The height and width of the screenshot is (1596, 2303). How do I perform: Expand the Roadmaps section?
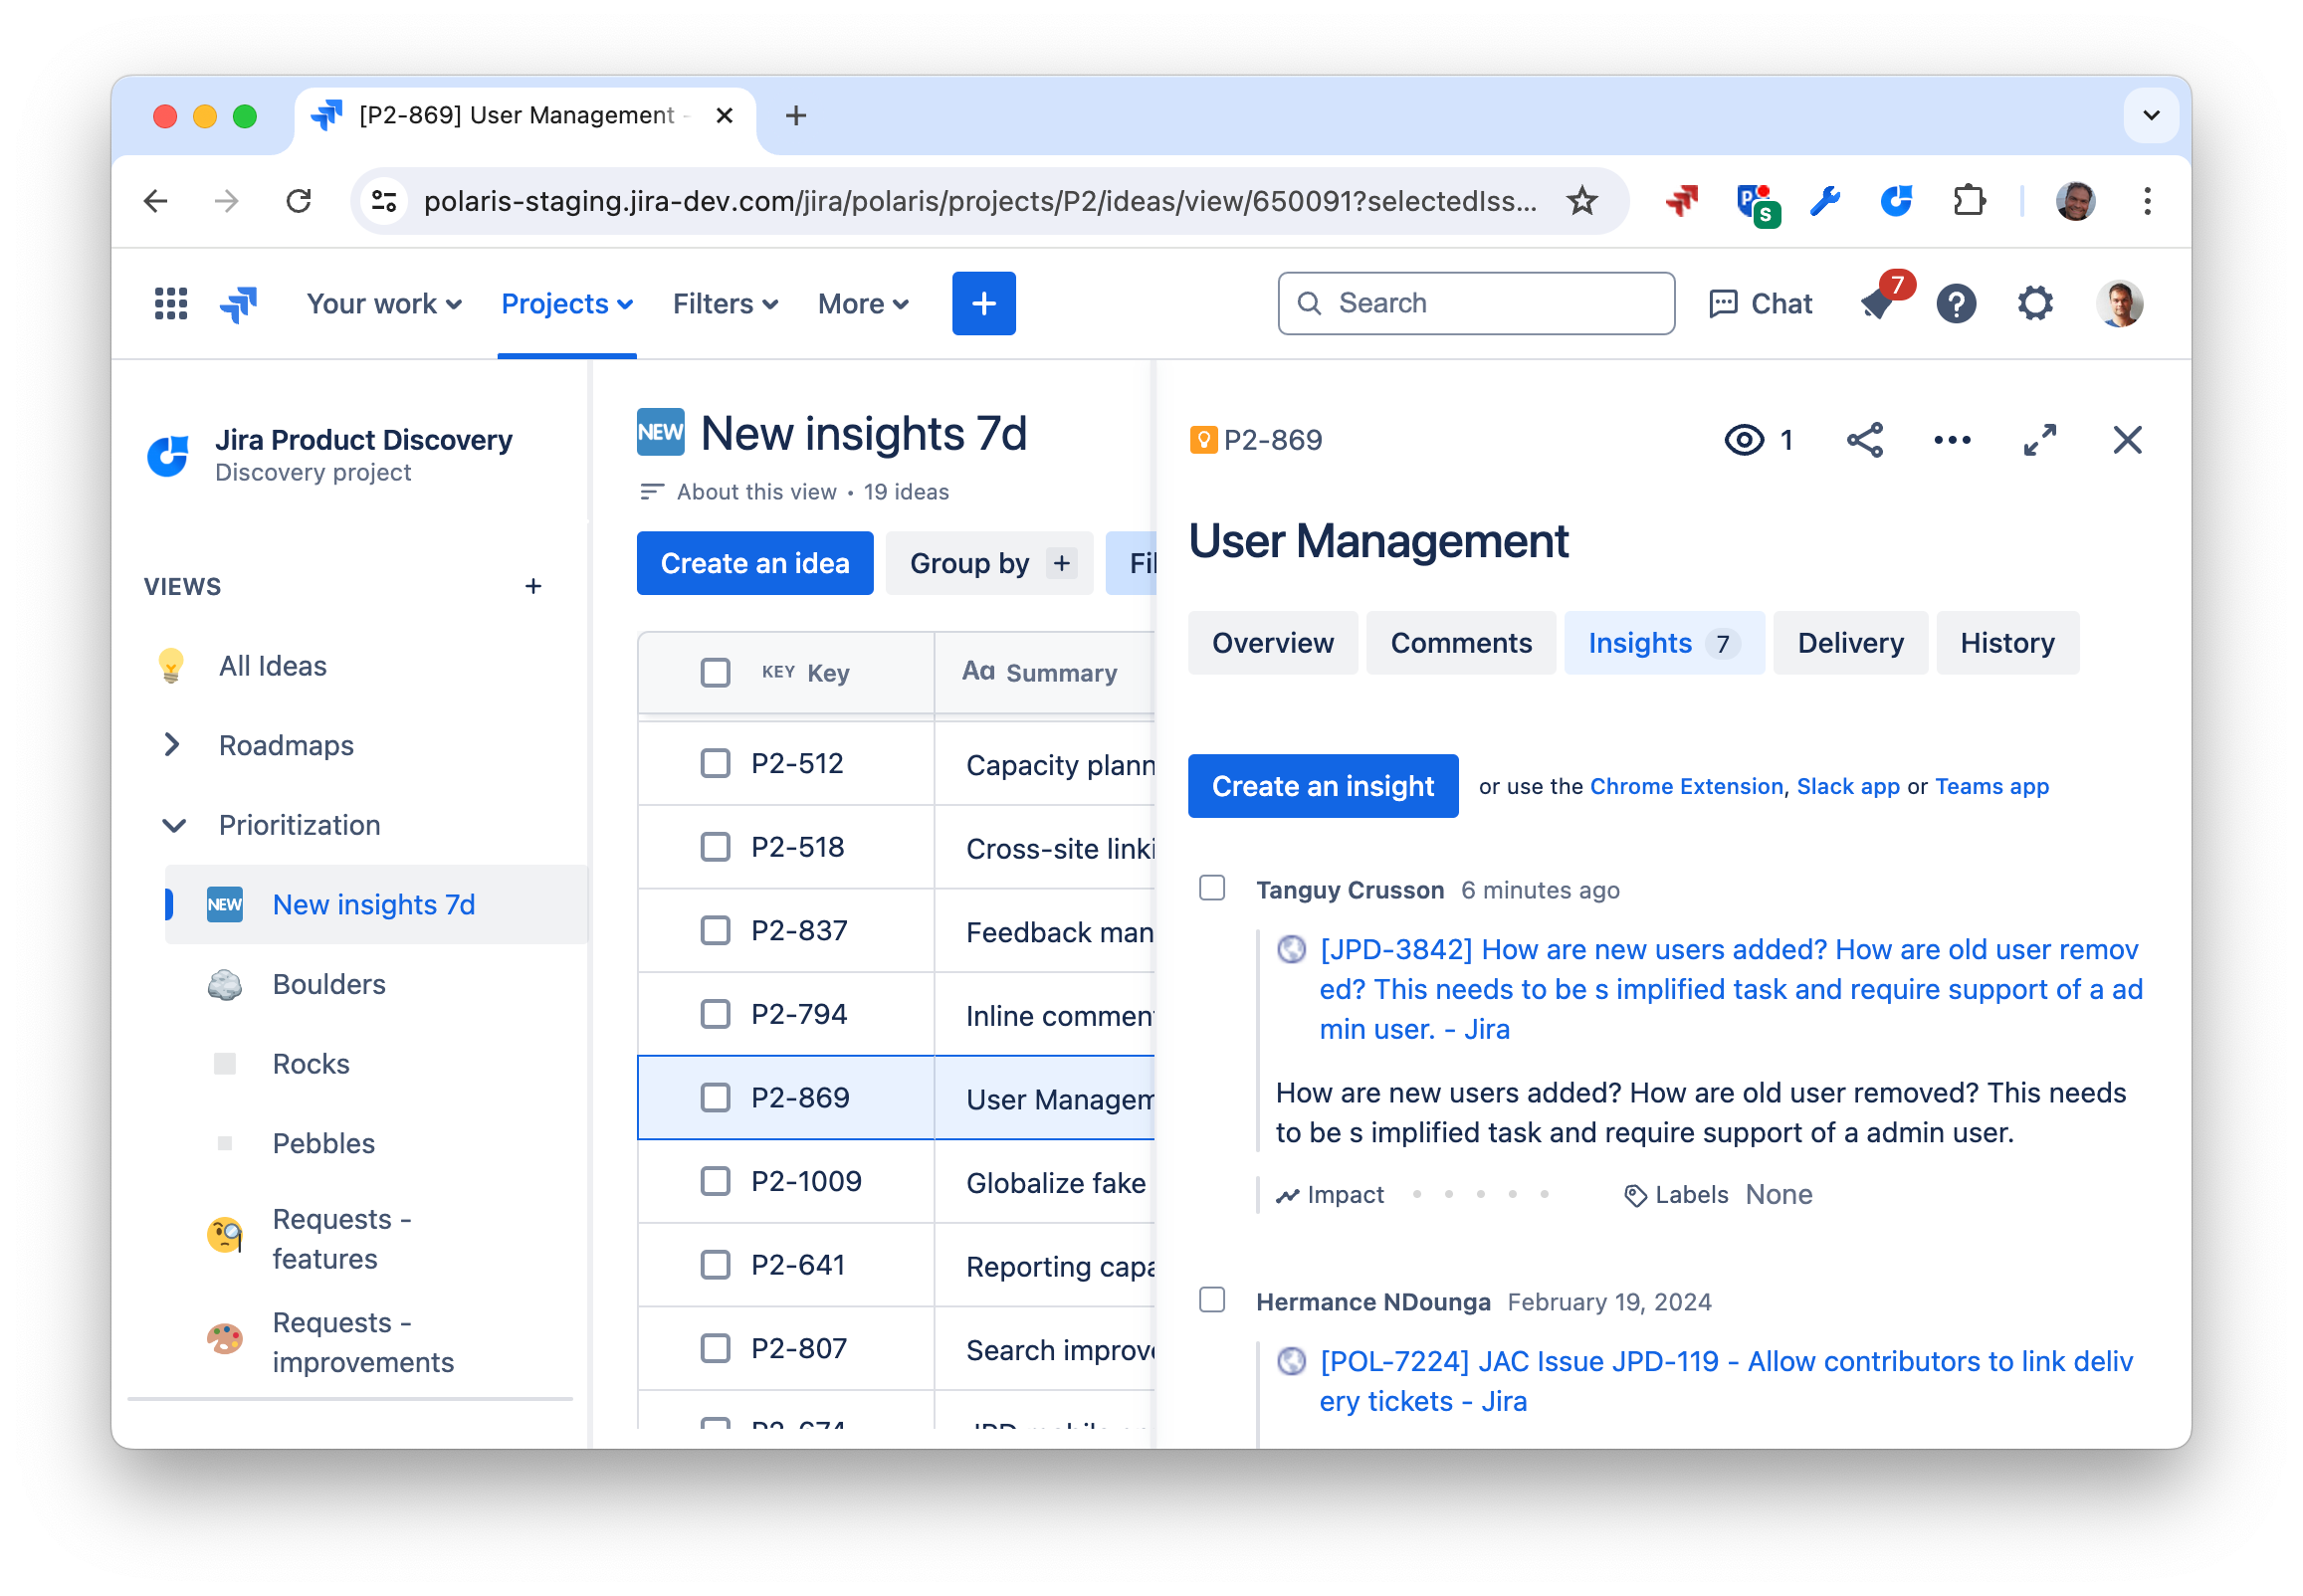[172, 745]
